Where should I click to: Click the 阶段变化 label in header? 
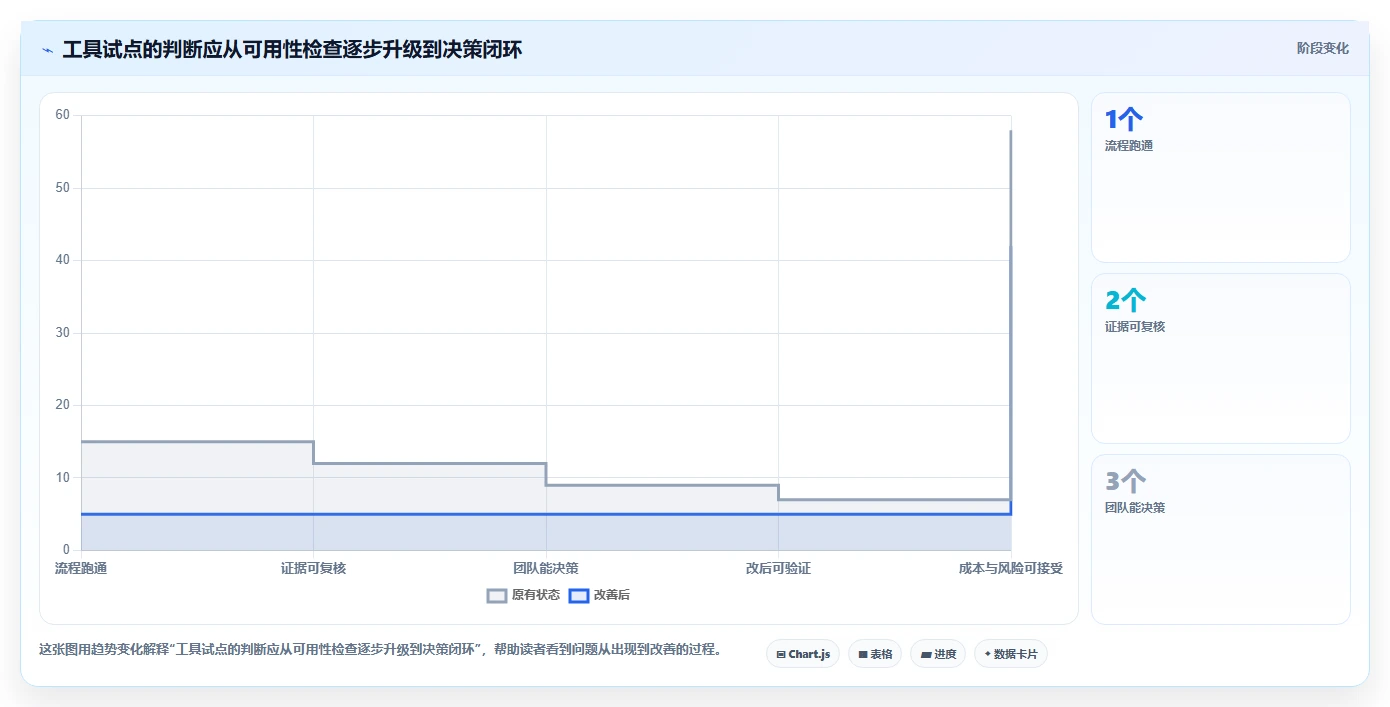[1322, 48]
